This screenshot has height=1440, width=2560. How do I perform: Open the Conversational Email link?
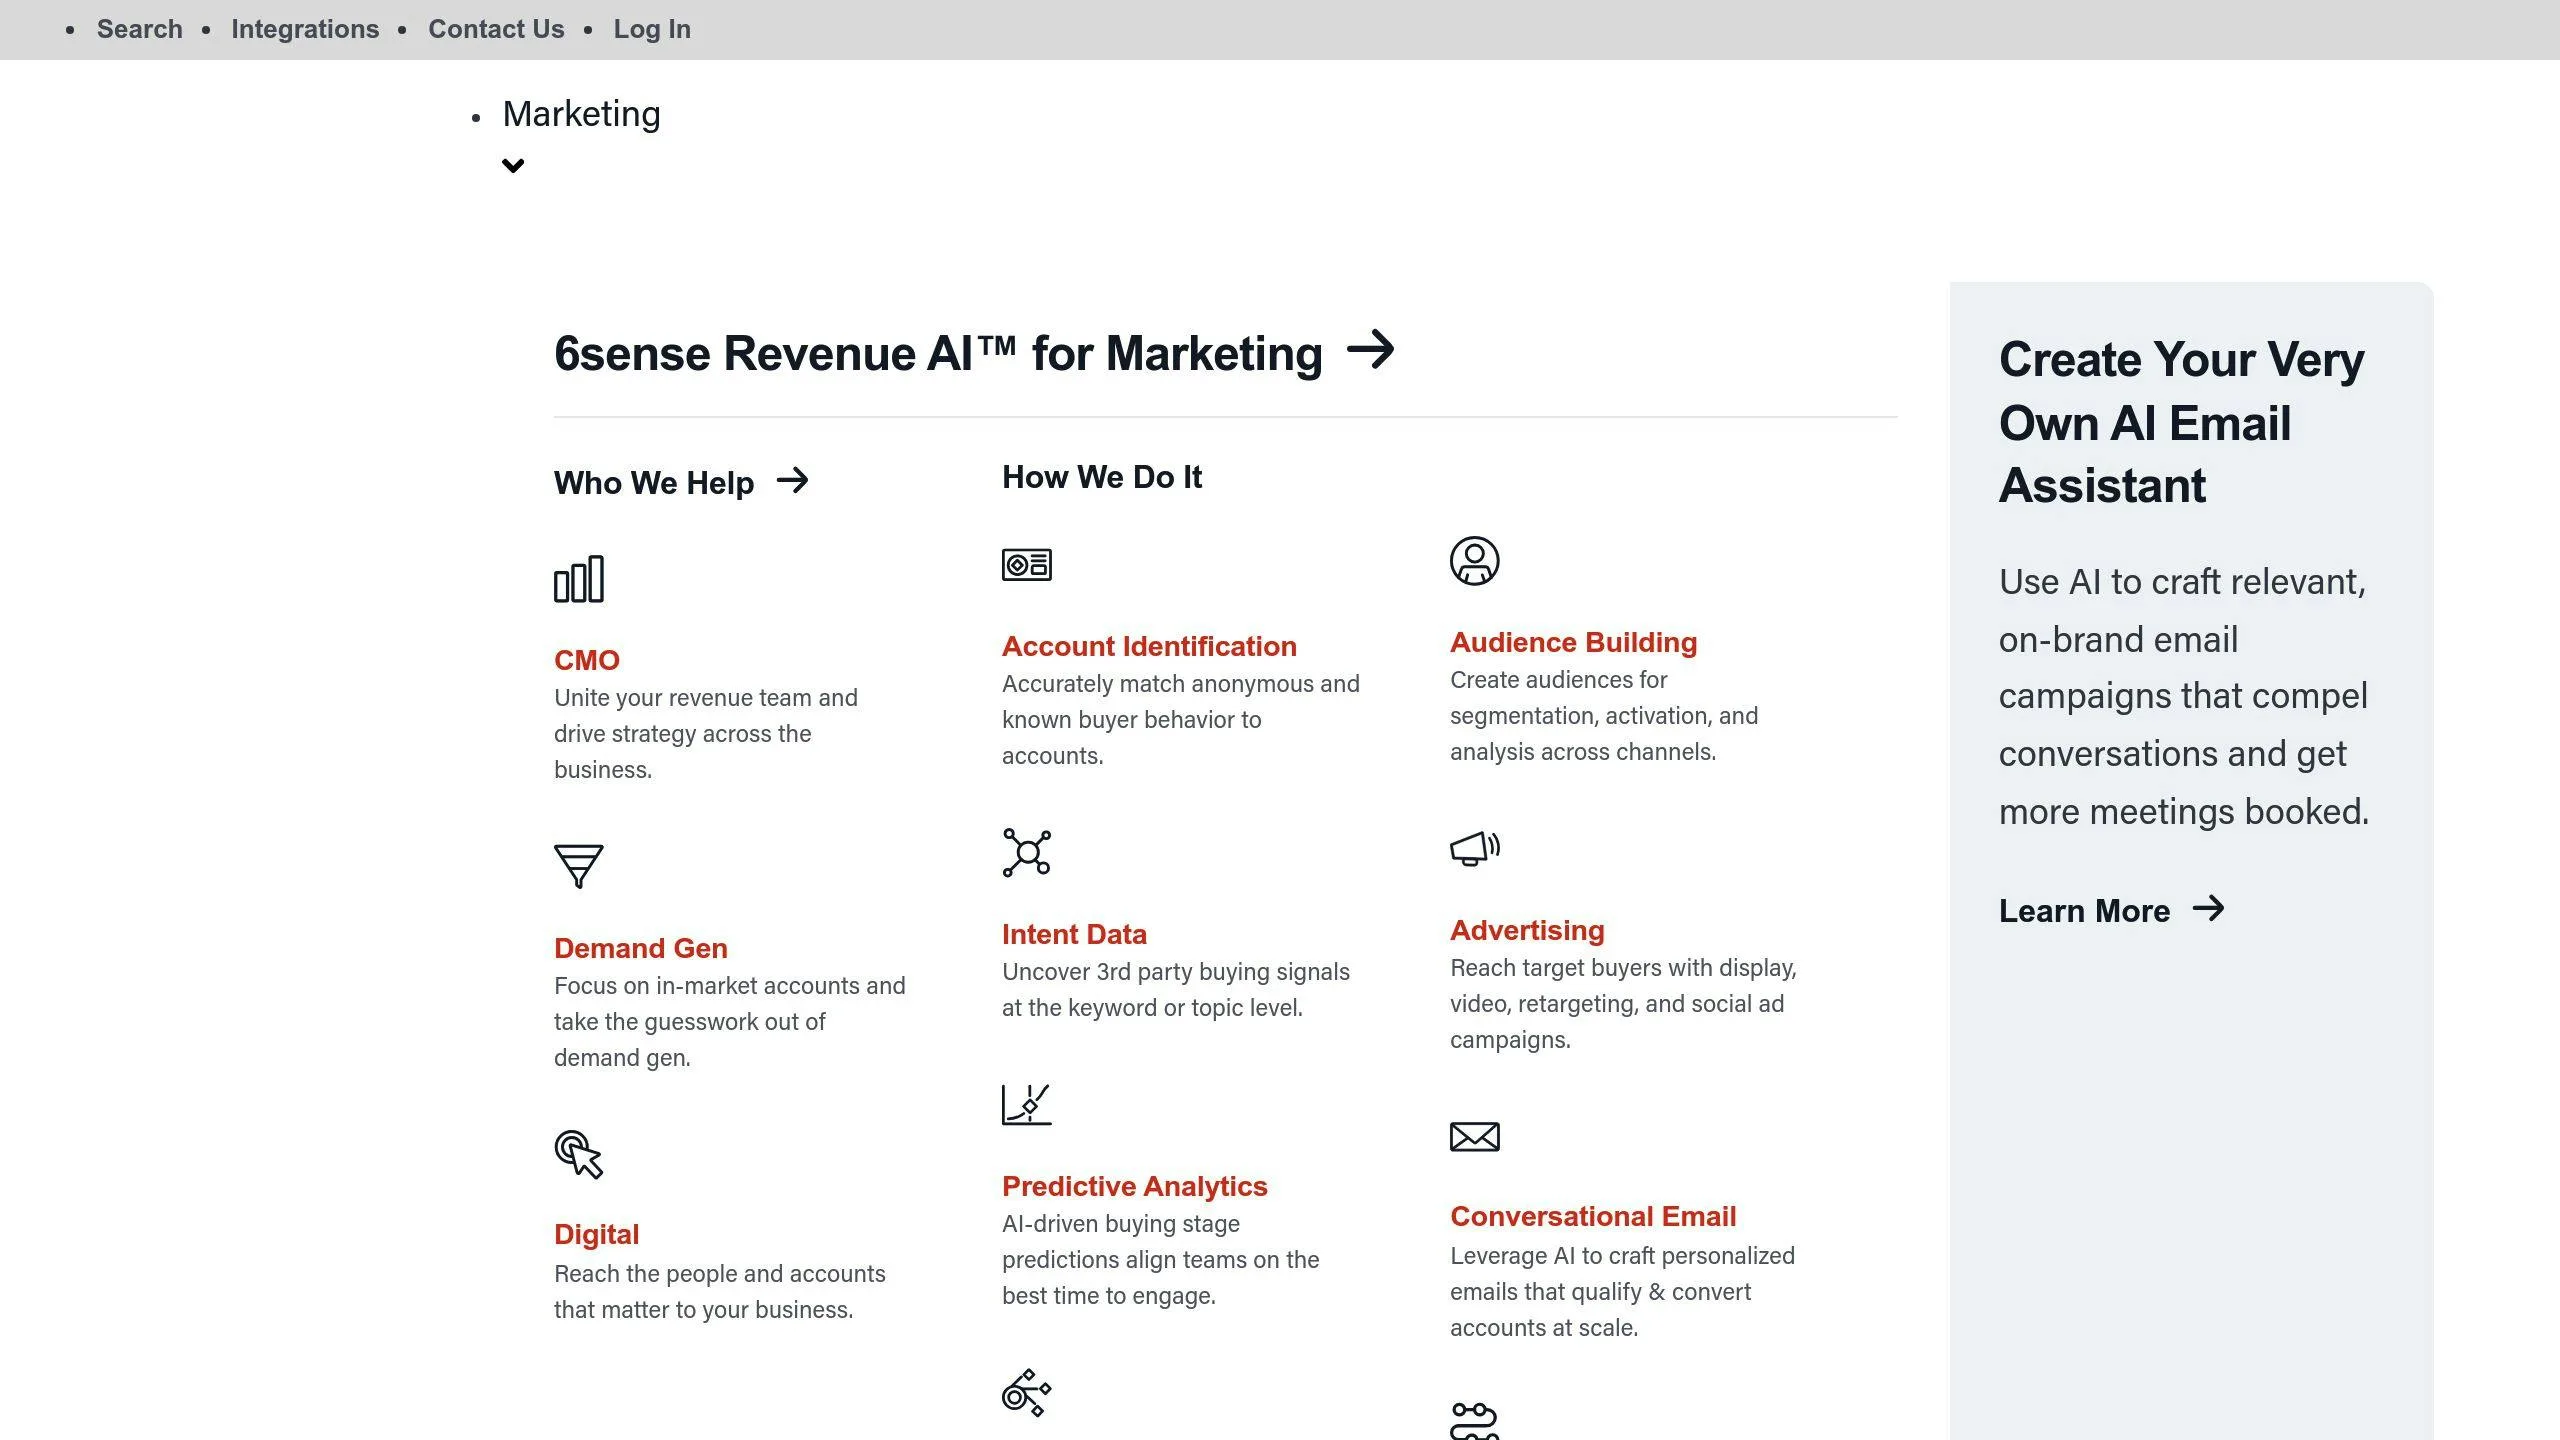coord(1593,1216)
